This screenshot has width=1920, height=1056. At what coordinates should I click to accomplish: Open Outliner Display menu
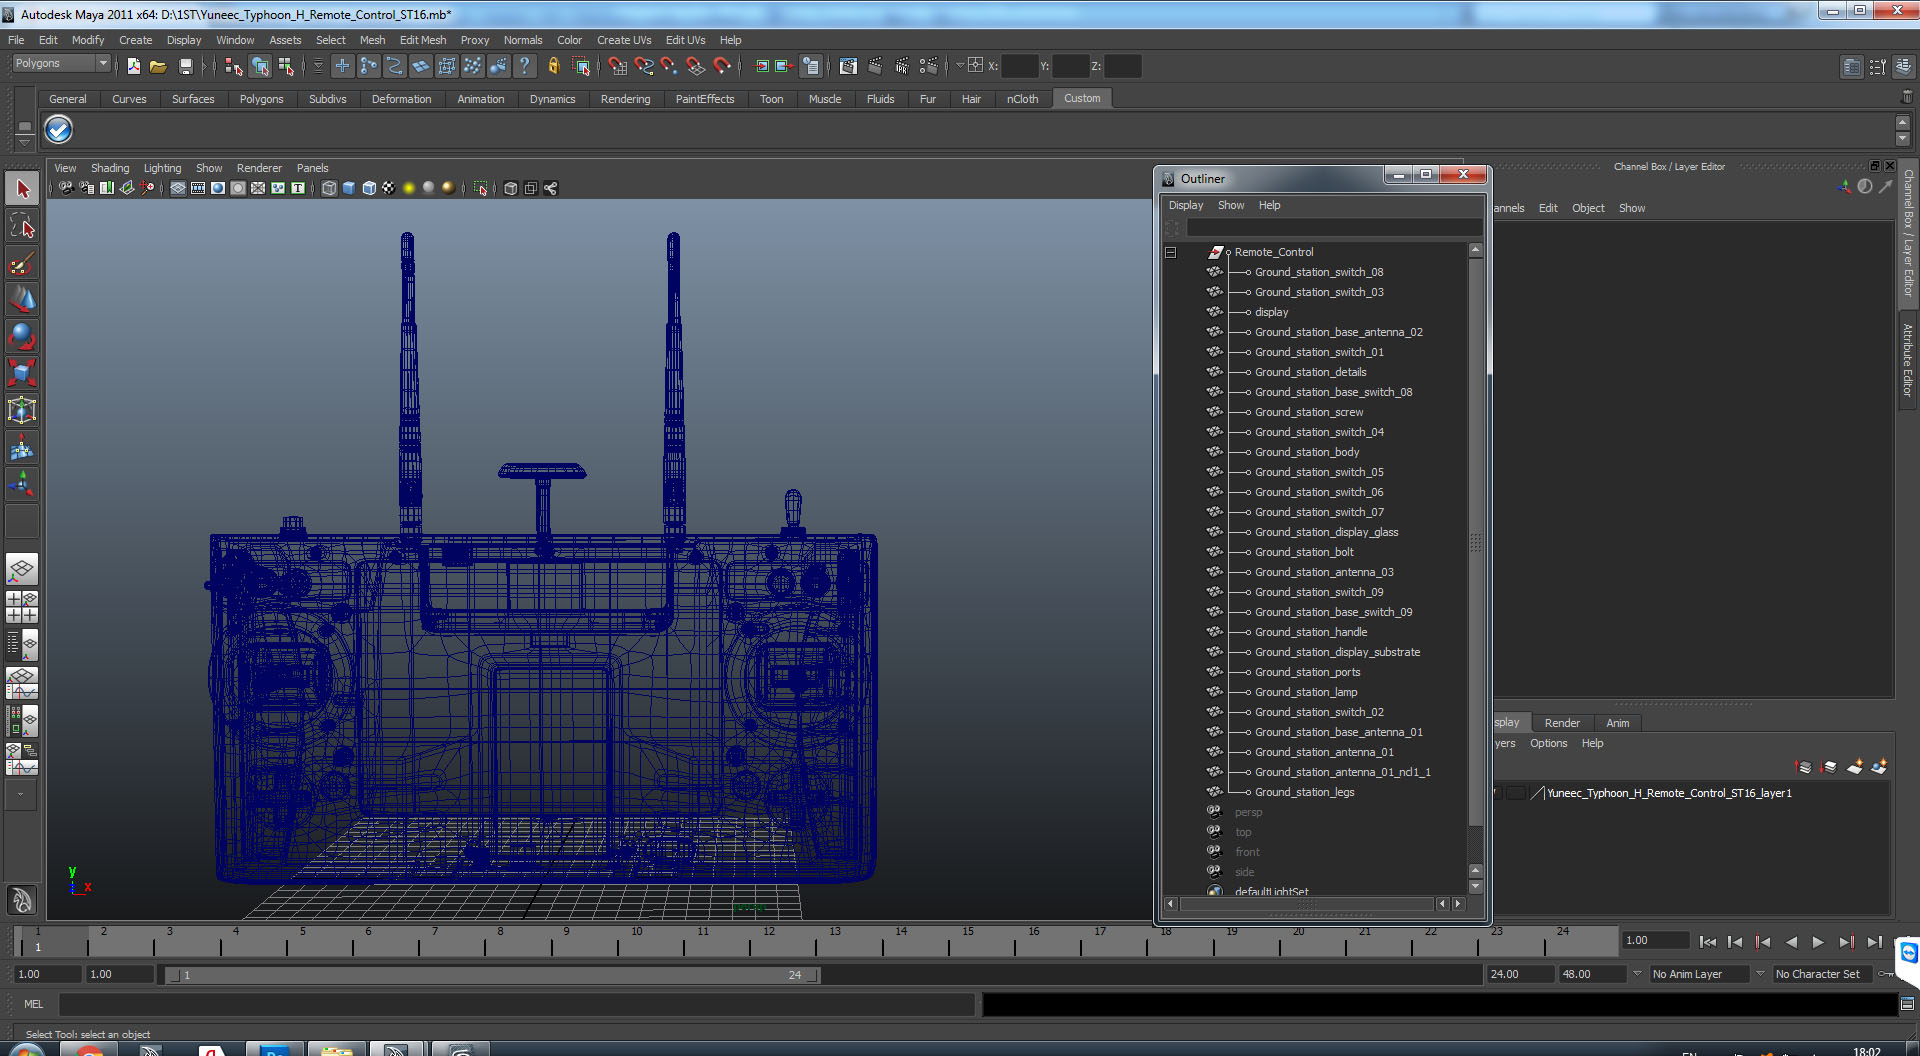pyautogui.click(x=1186, y=205)
